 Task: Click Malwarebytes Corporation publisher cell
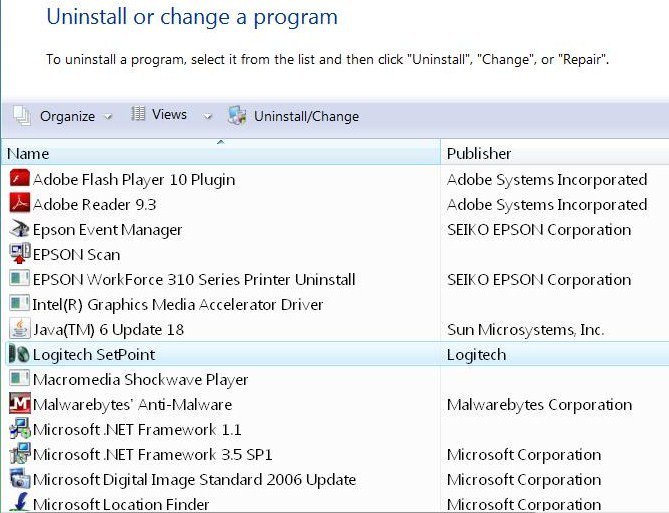(x=539, y=404)
